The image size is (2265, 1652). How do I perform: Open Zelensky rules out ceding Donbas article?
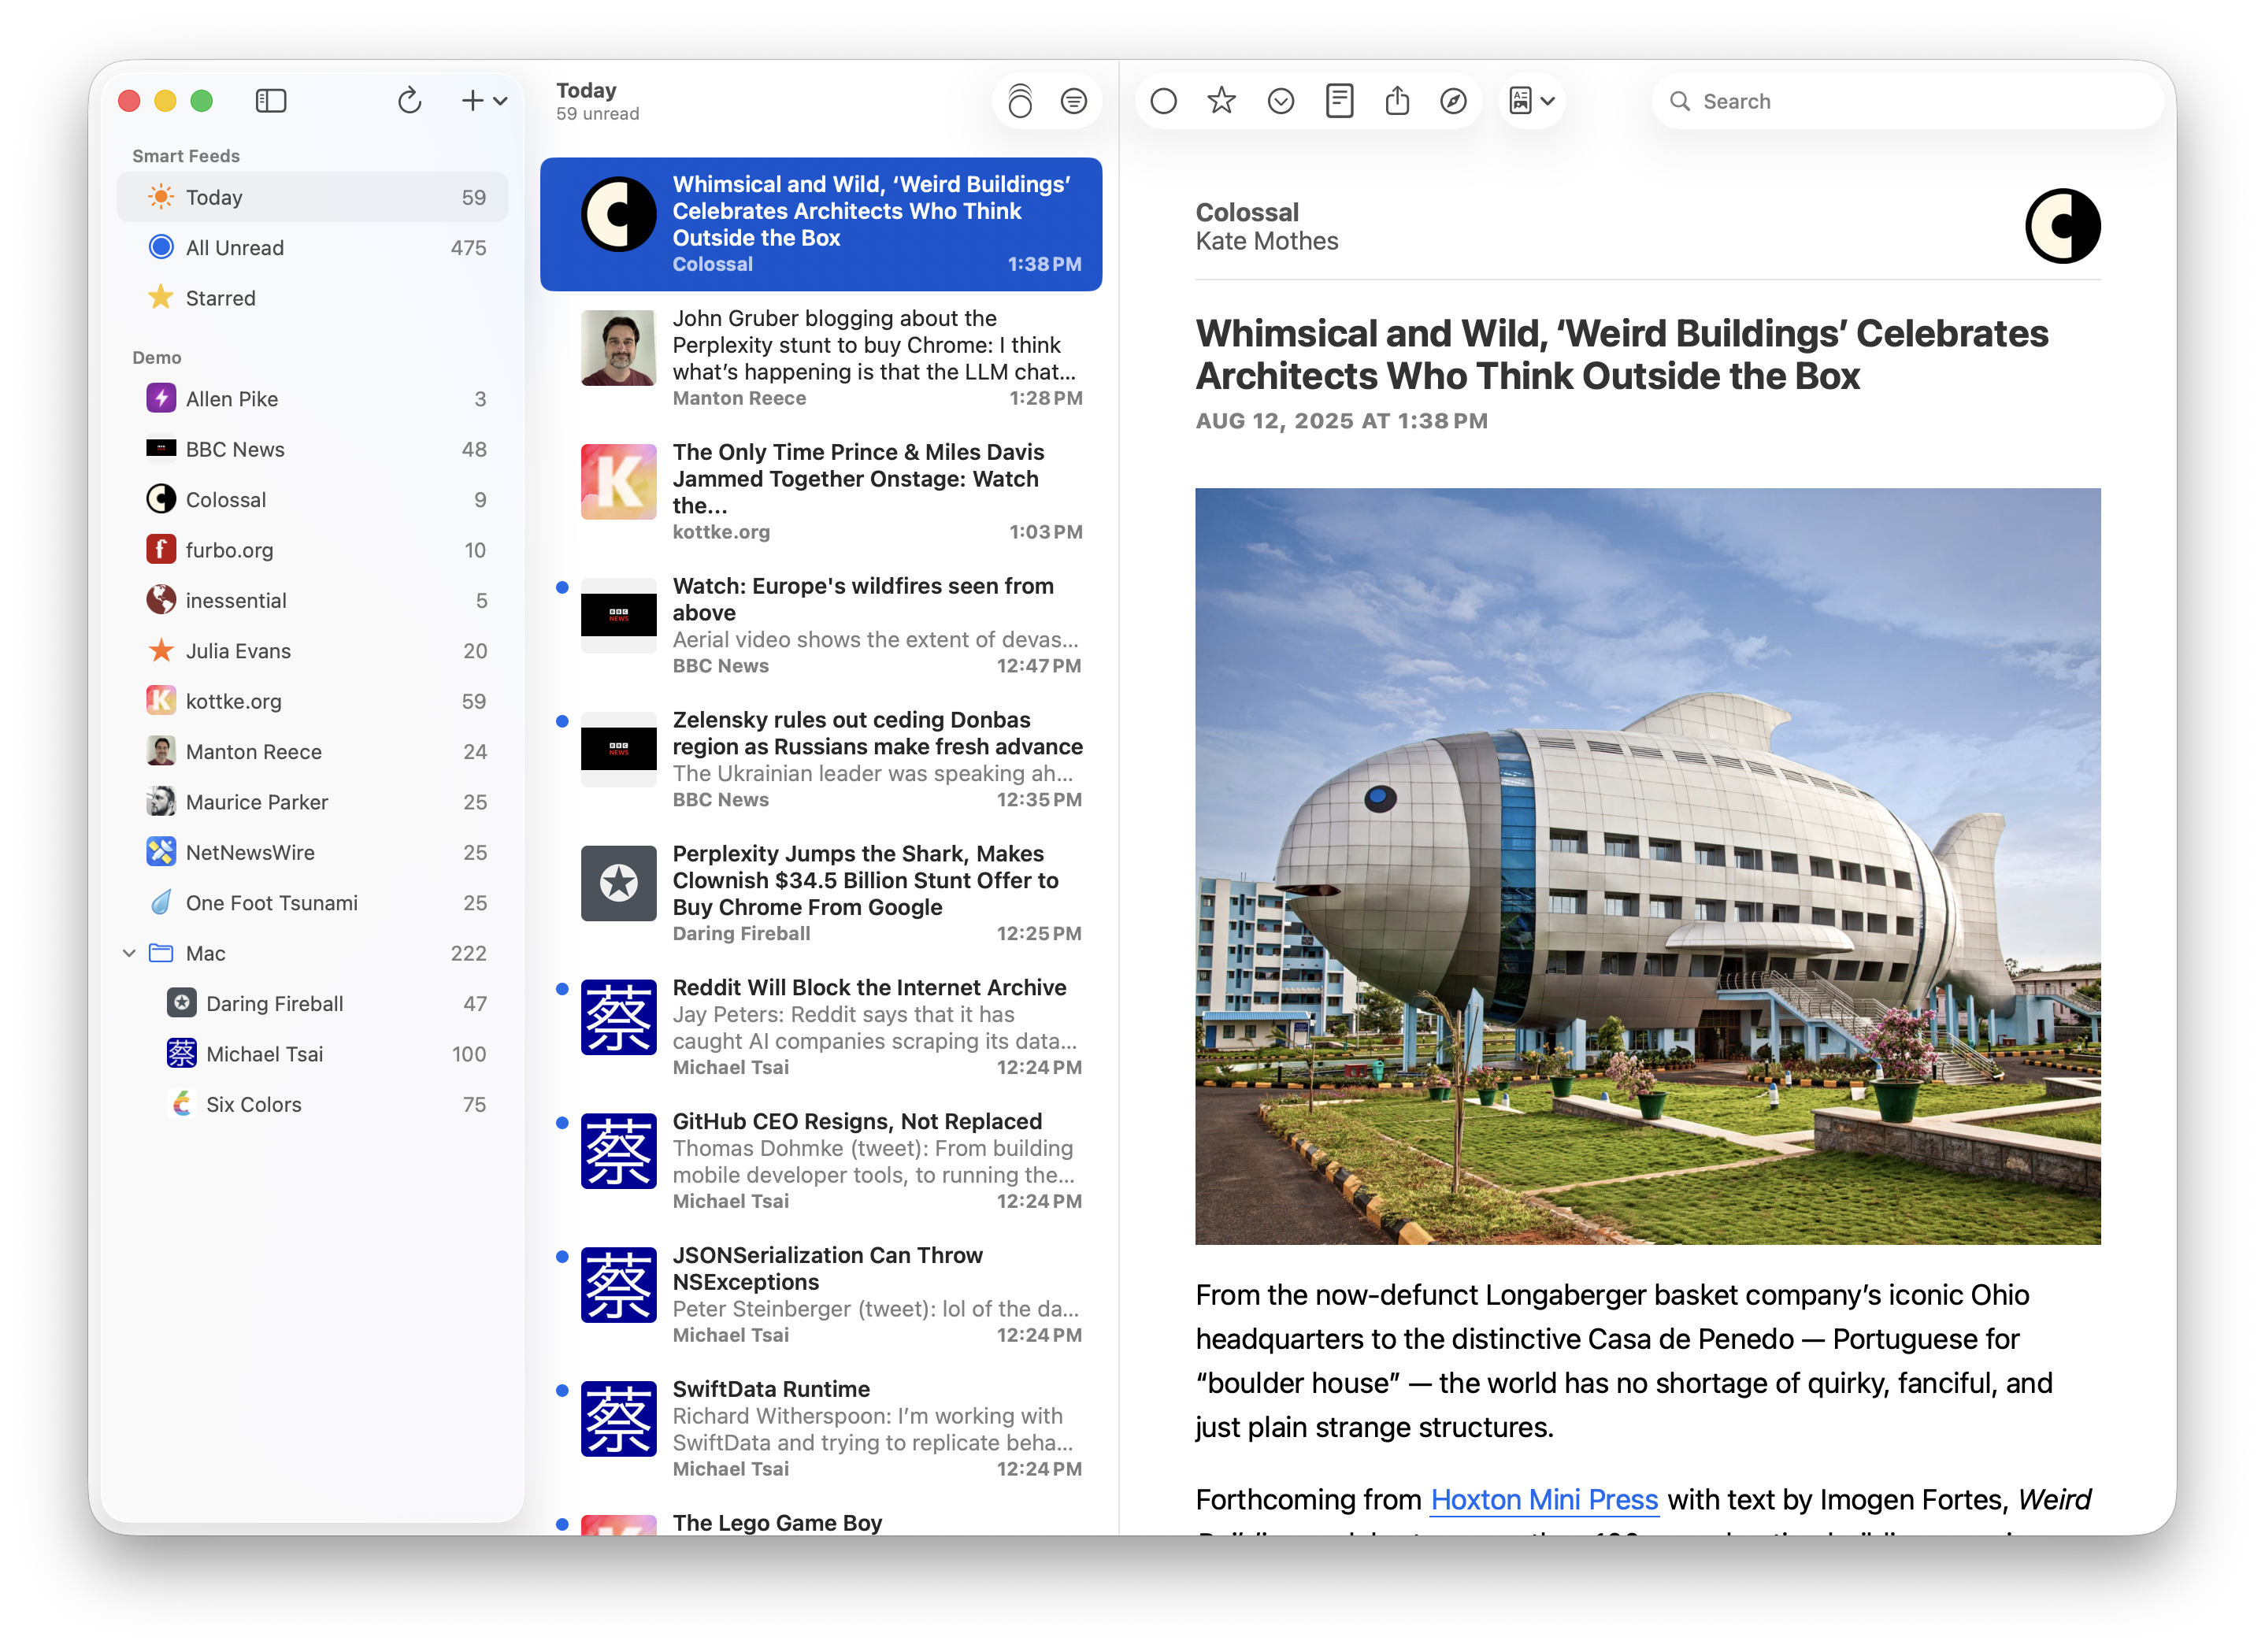pyautogui.click(x=821, y=759)
